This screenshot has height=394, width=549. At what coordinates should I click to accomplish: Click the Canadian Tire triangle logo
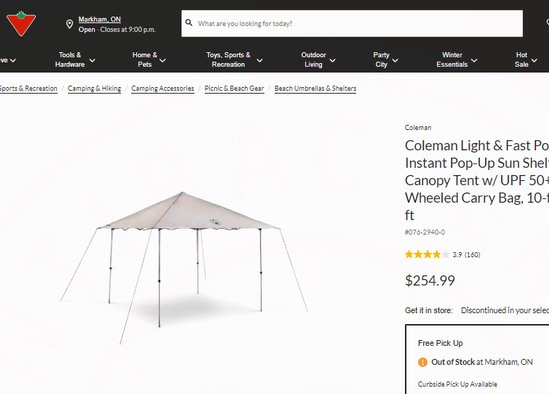[21, 23]
